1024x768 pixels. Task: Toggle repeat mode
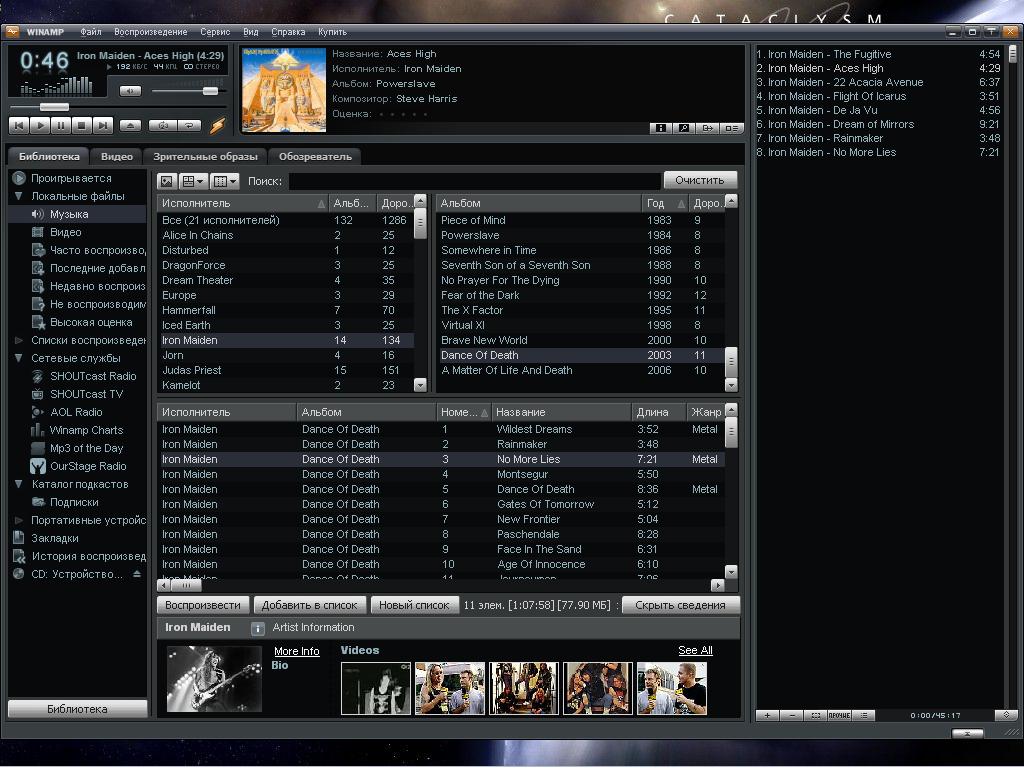(x=188, y=126)
